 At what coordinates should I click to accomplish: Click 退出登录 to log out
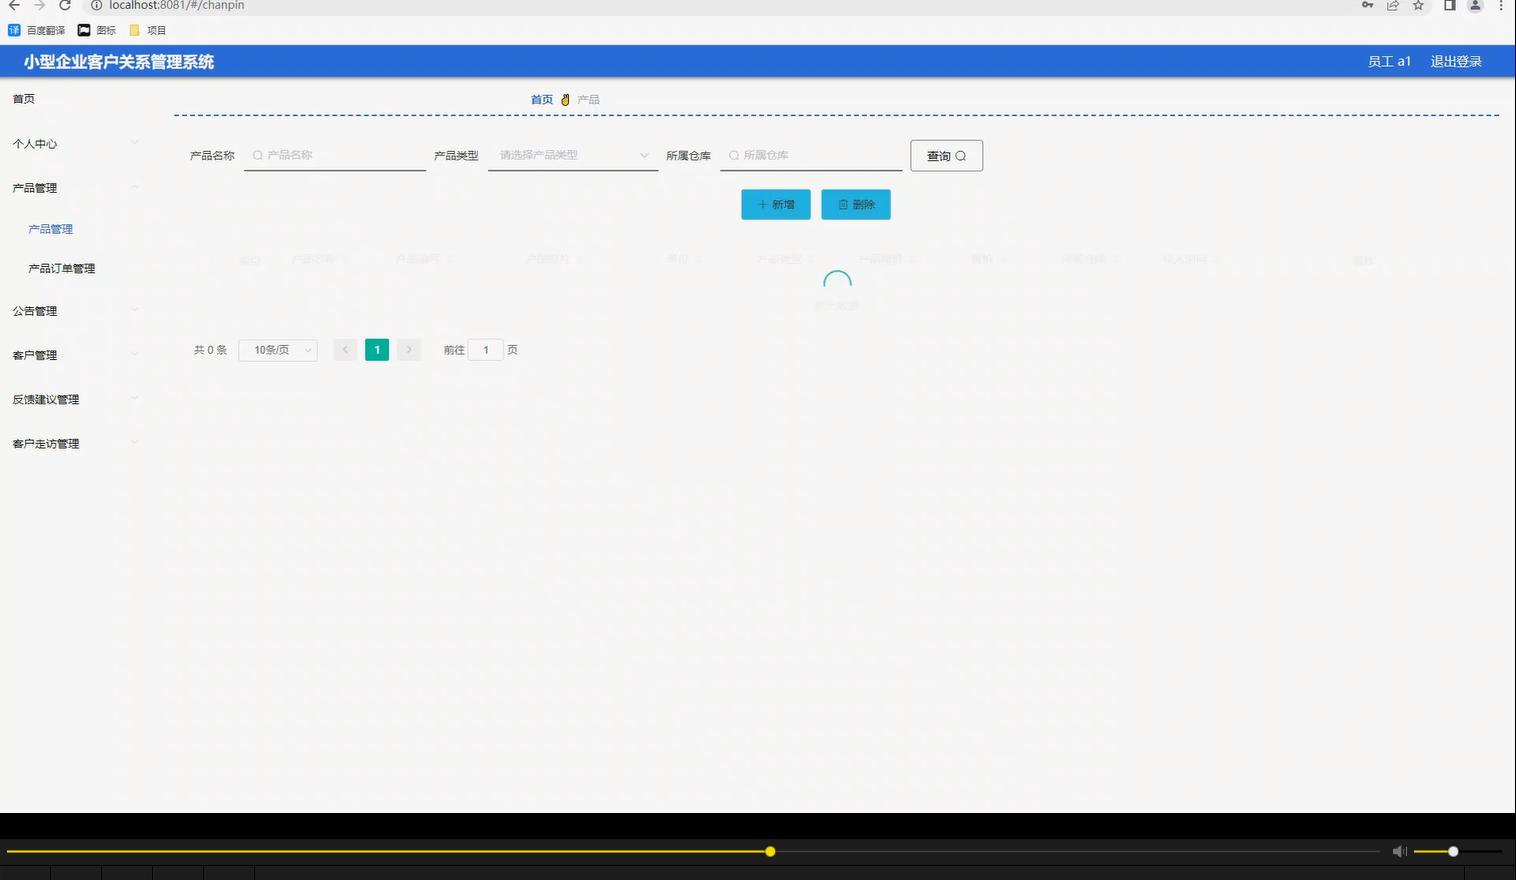[1456, 62]
